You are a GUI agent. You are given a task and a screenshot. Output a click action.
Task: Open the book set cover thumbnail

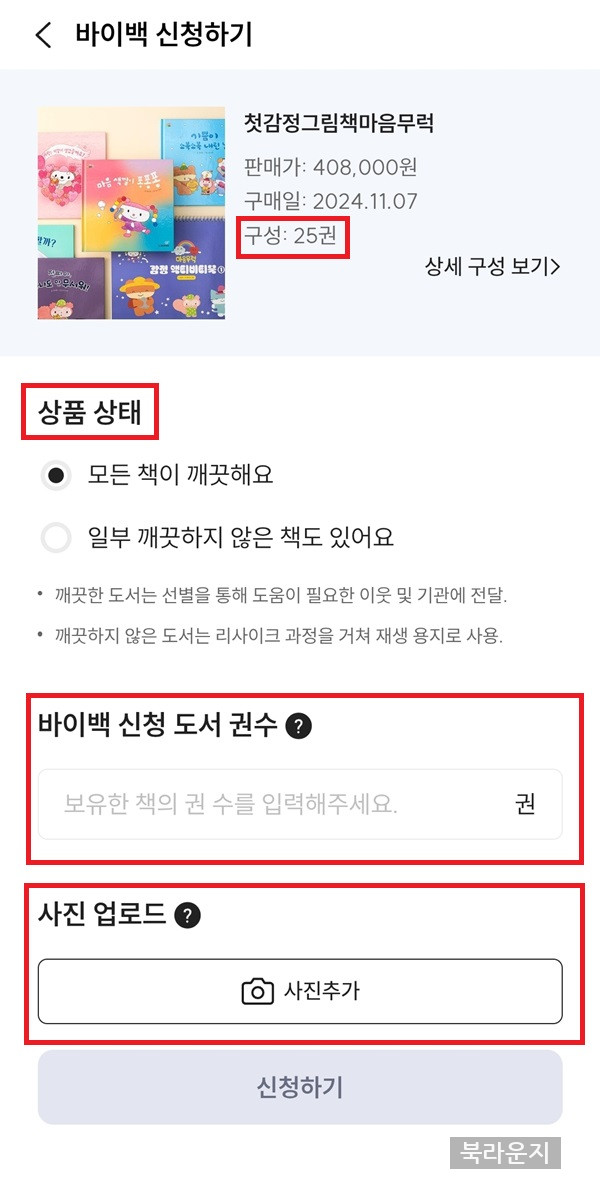(131, 213)
